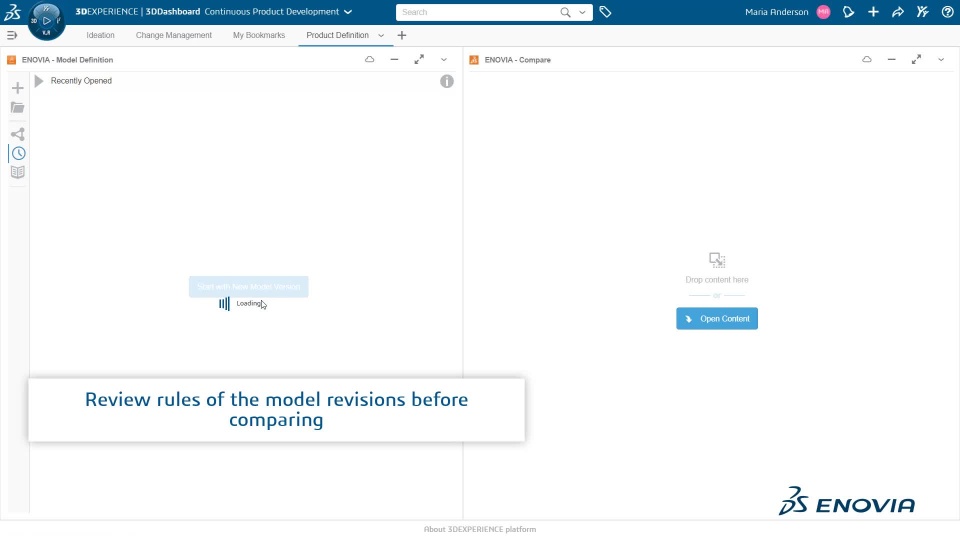Select the Product Definition tab
Screen dimensions: 960x540
337,36
